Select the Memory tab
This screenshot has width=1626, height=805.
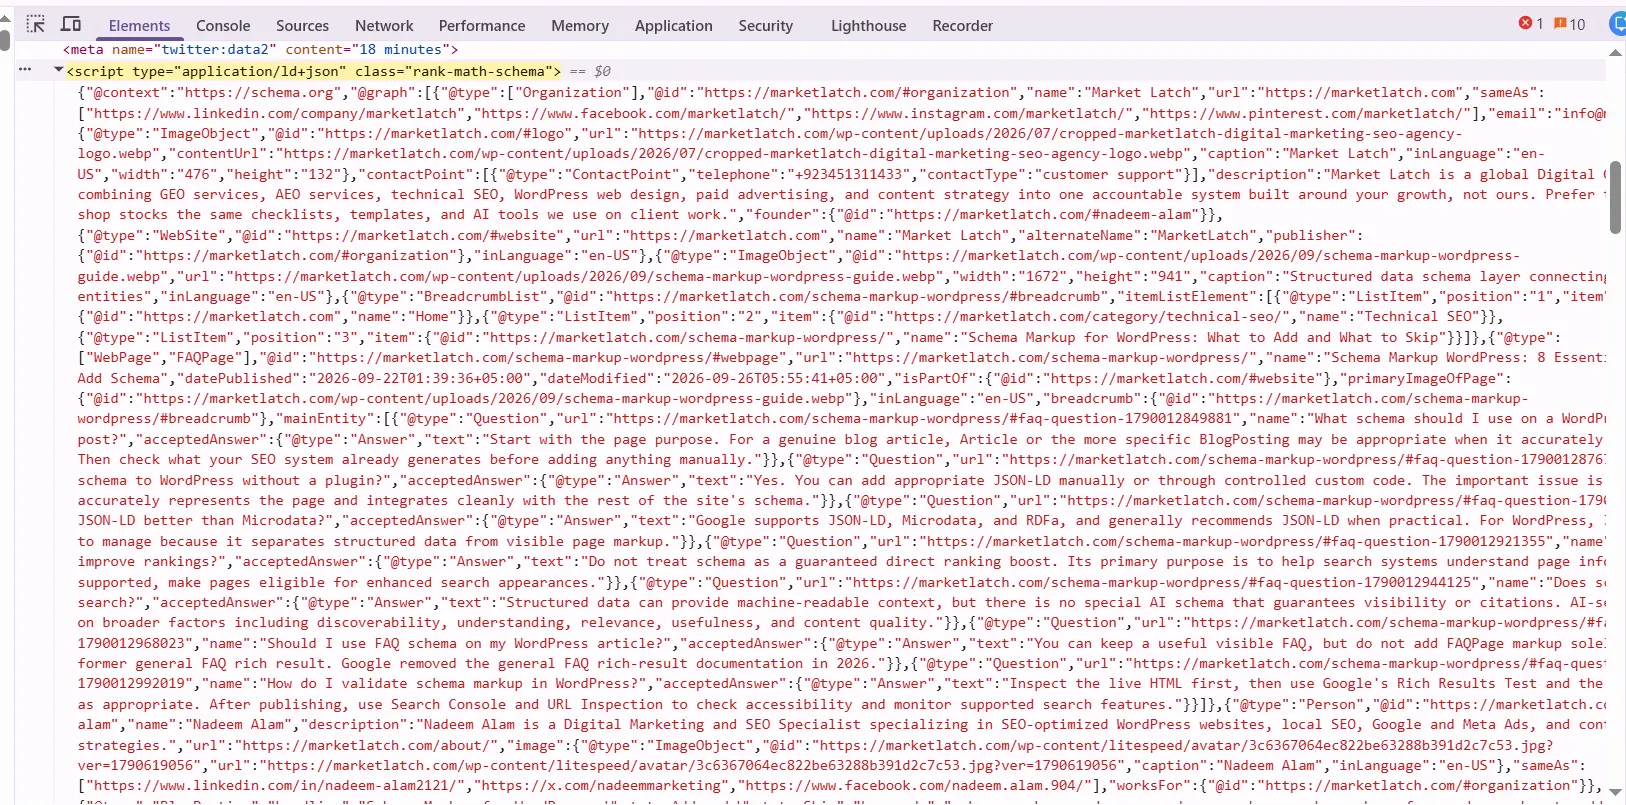(580, 26)
